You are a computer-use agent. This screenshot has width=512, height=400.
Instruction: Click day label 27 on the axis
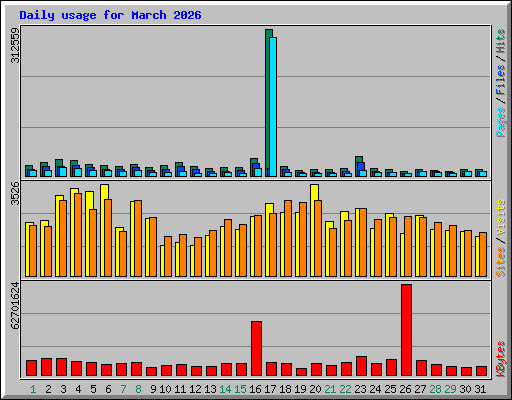(x=420, y=389)
